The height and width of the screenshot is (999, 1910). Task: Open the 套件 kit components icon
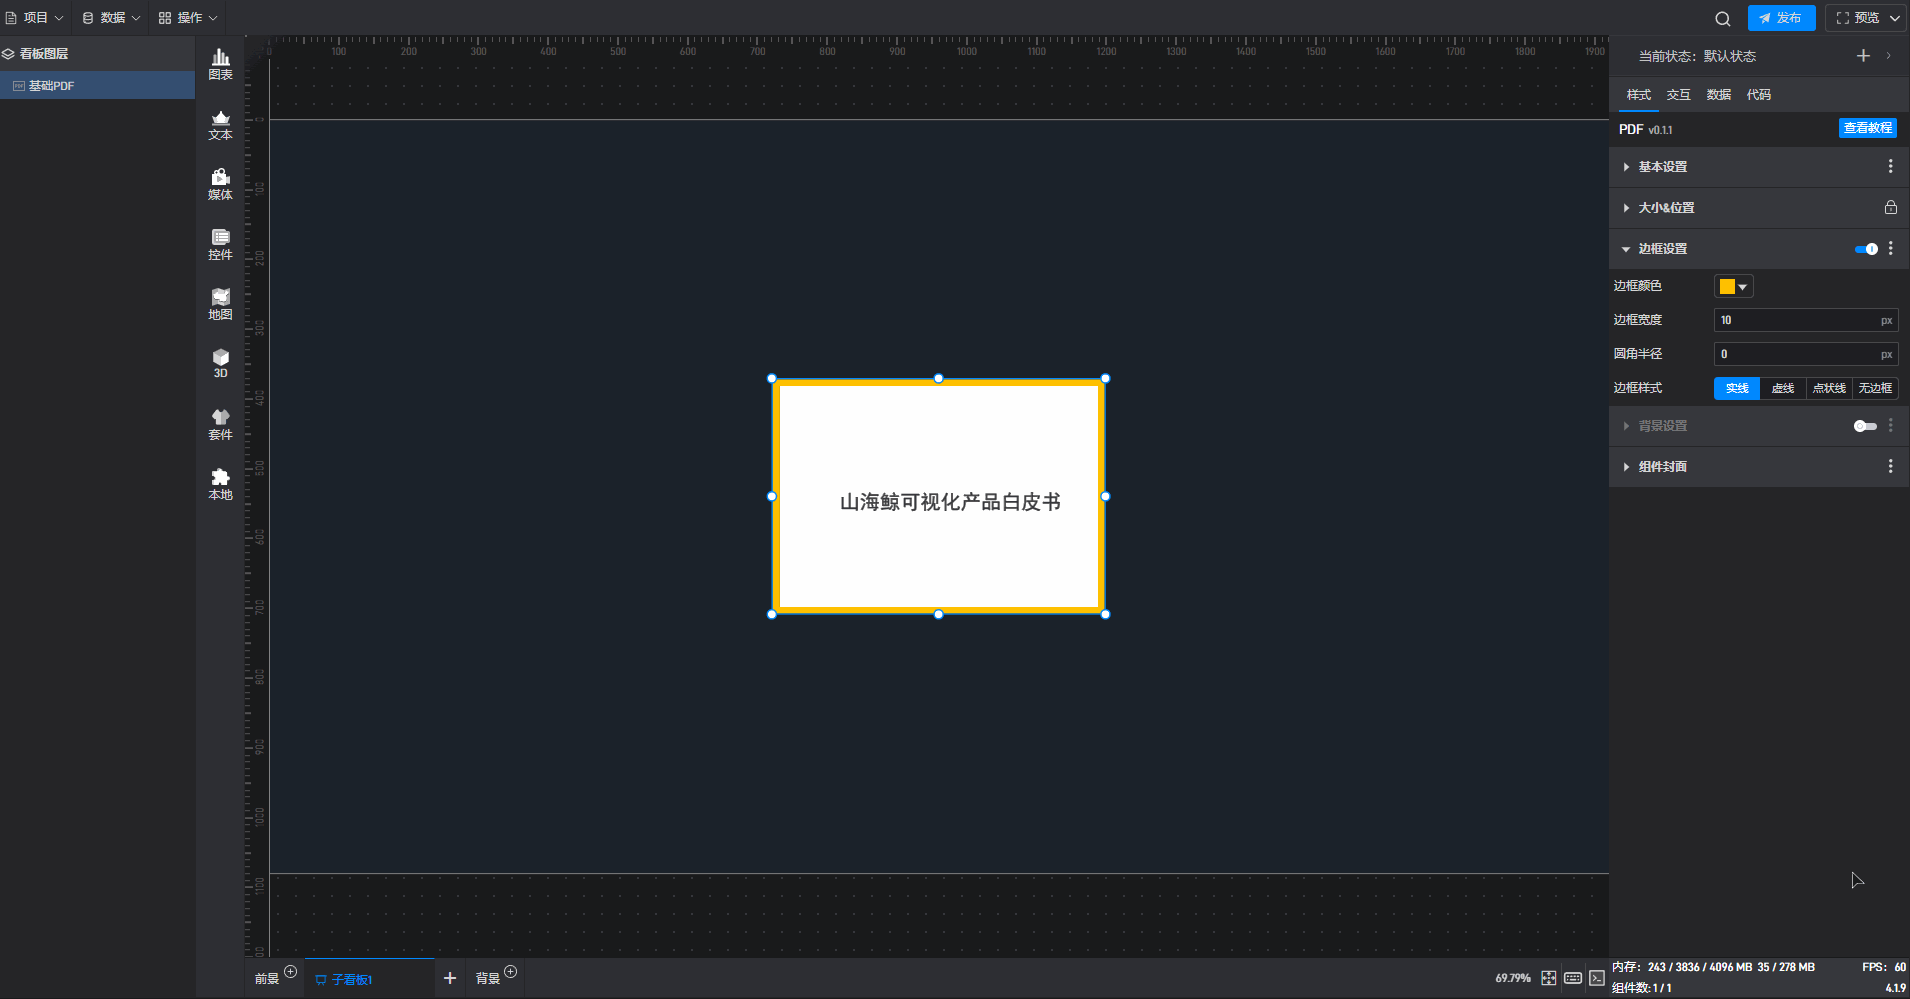click(220, 425)
